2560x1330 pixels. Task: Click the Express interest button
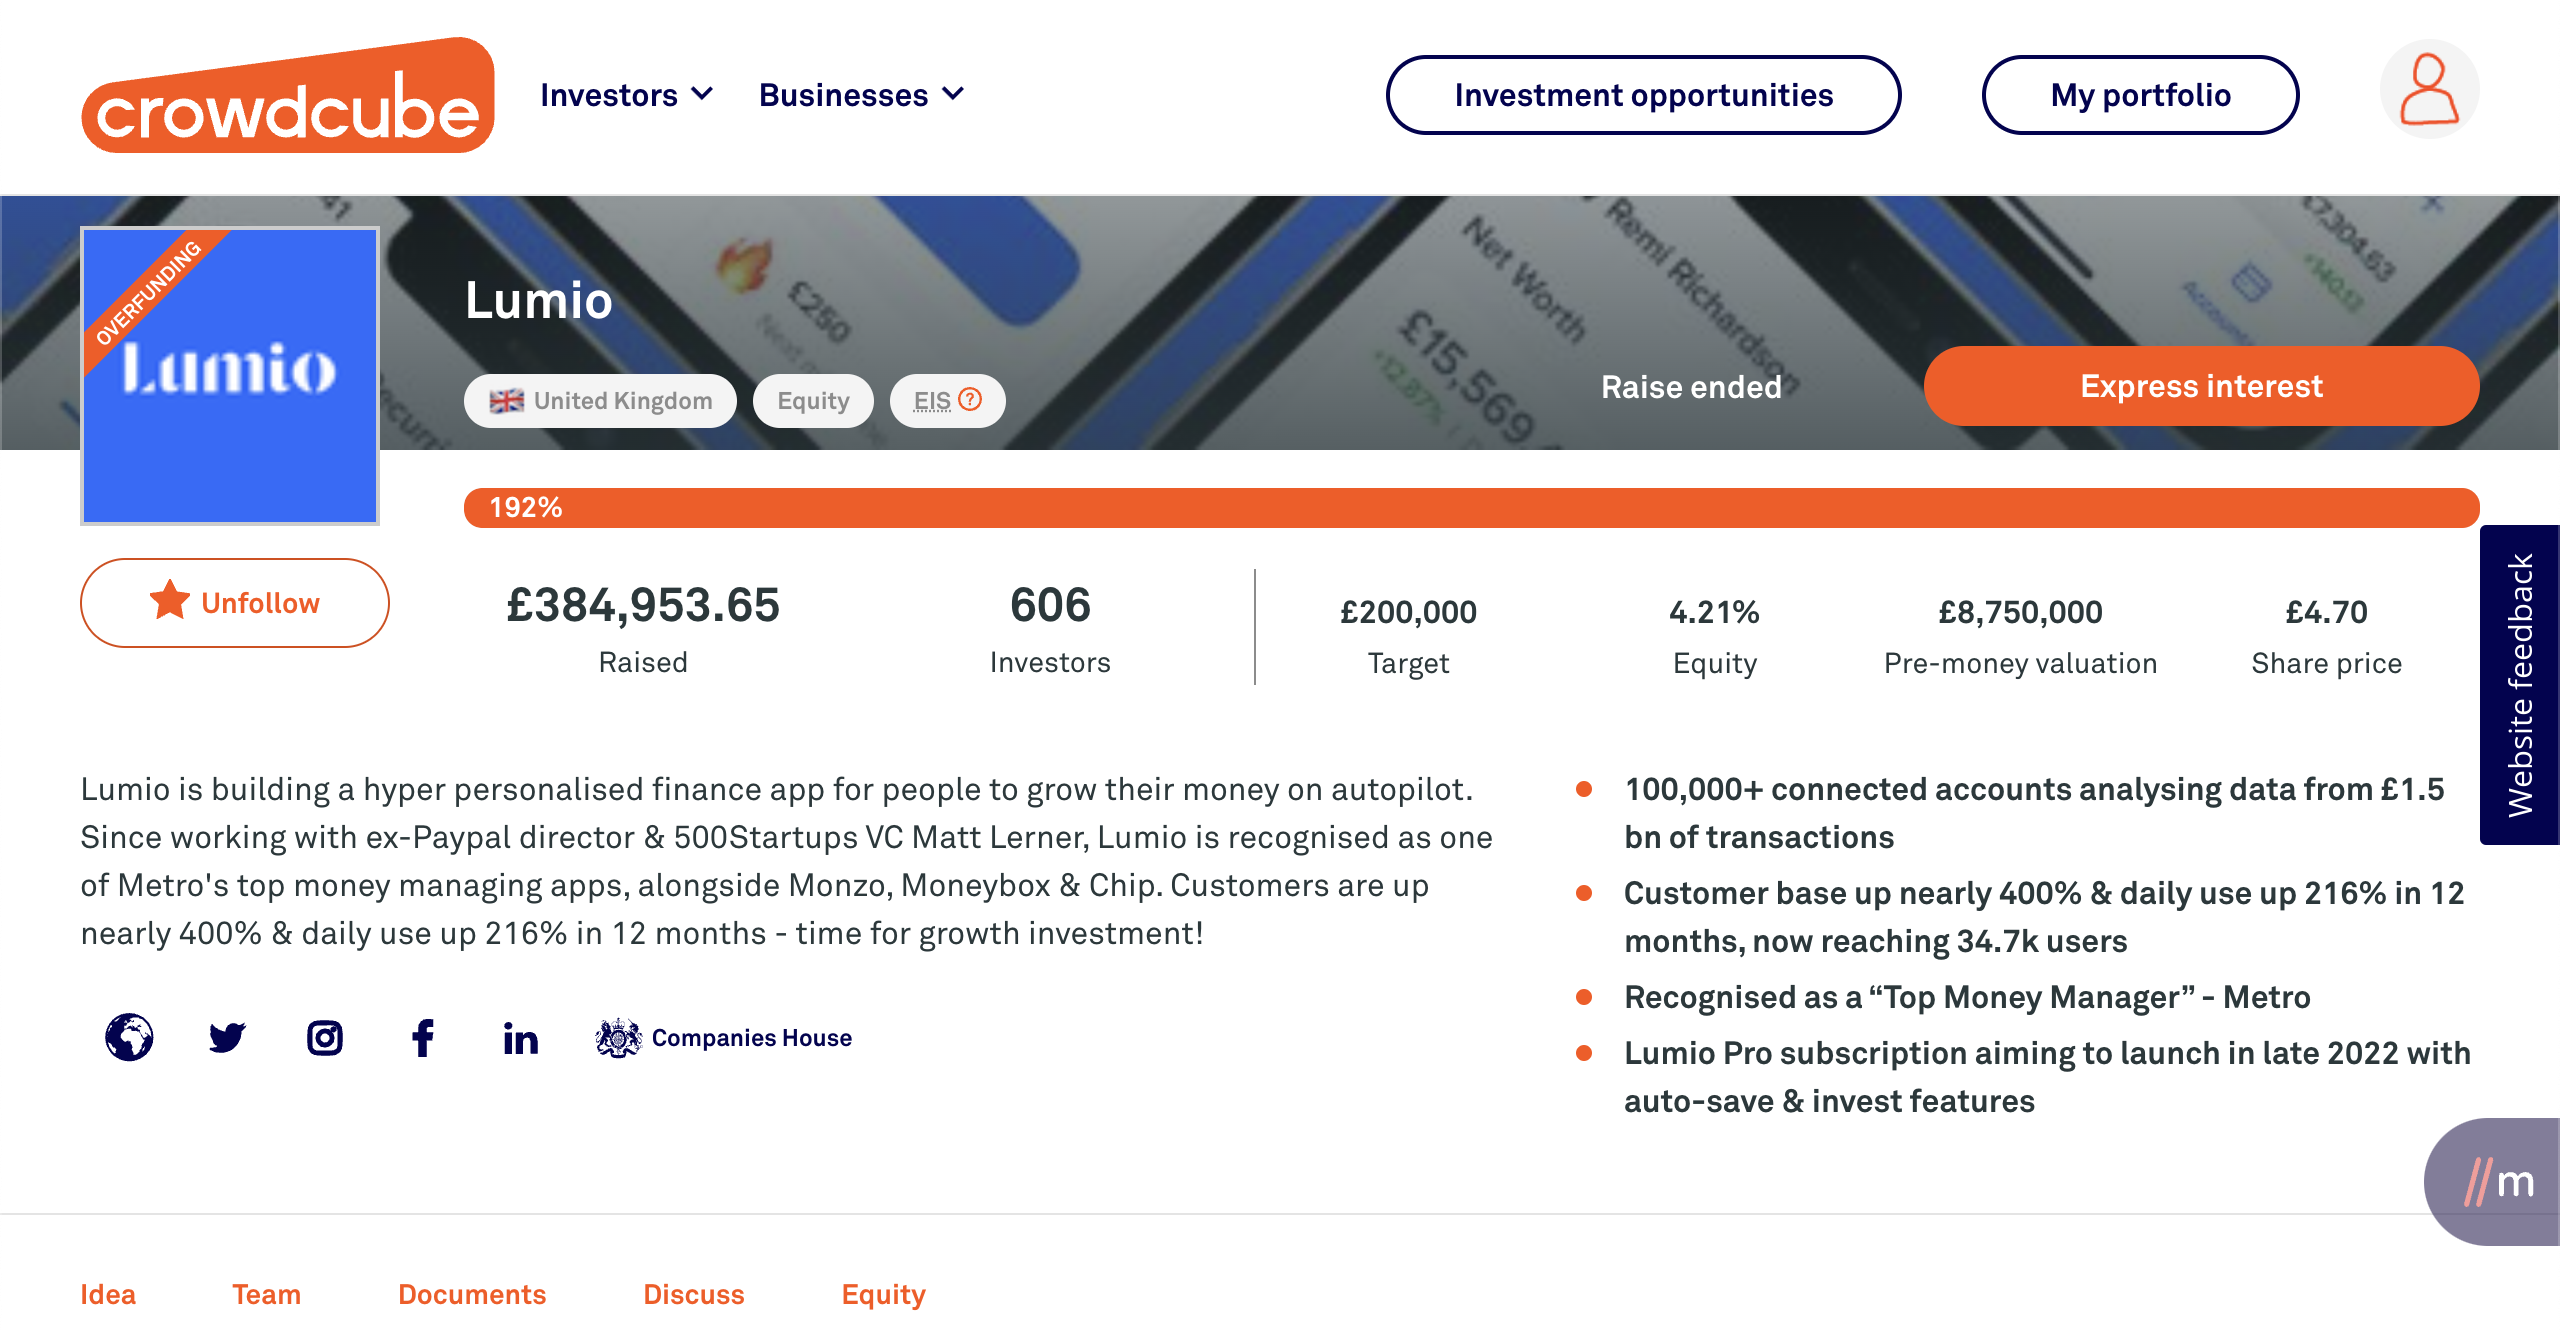tap(2201, 386)
